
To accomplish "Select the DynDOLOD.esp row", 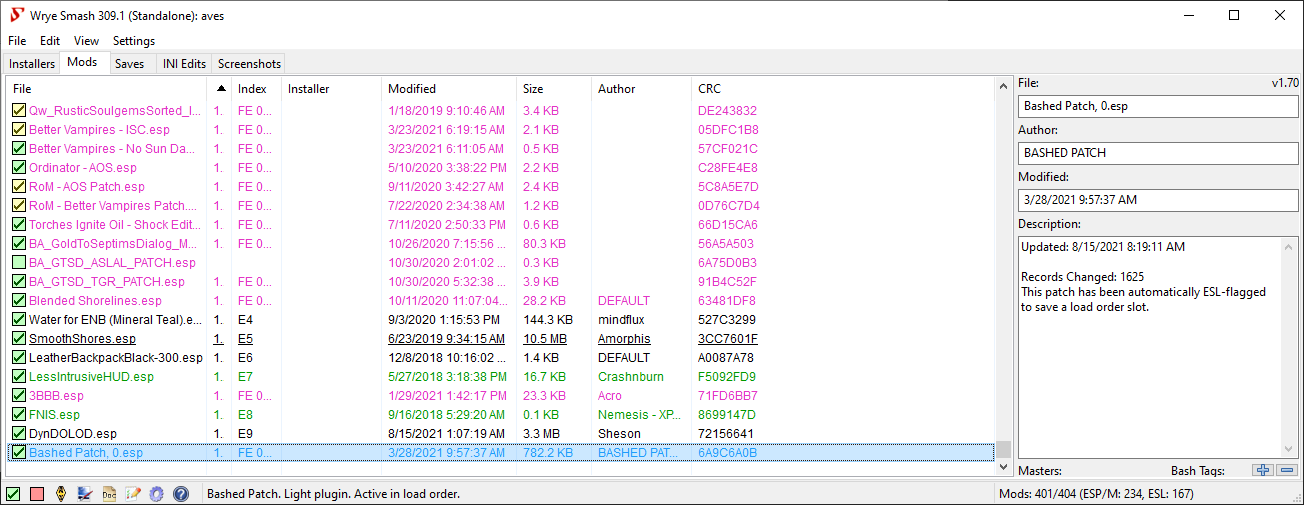I will tap(502, 434).
